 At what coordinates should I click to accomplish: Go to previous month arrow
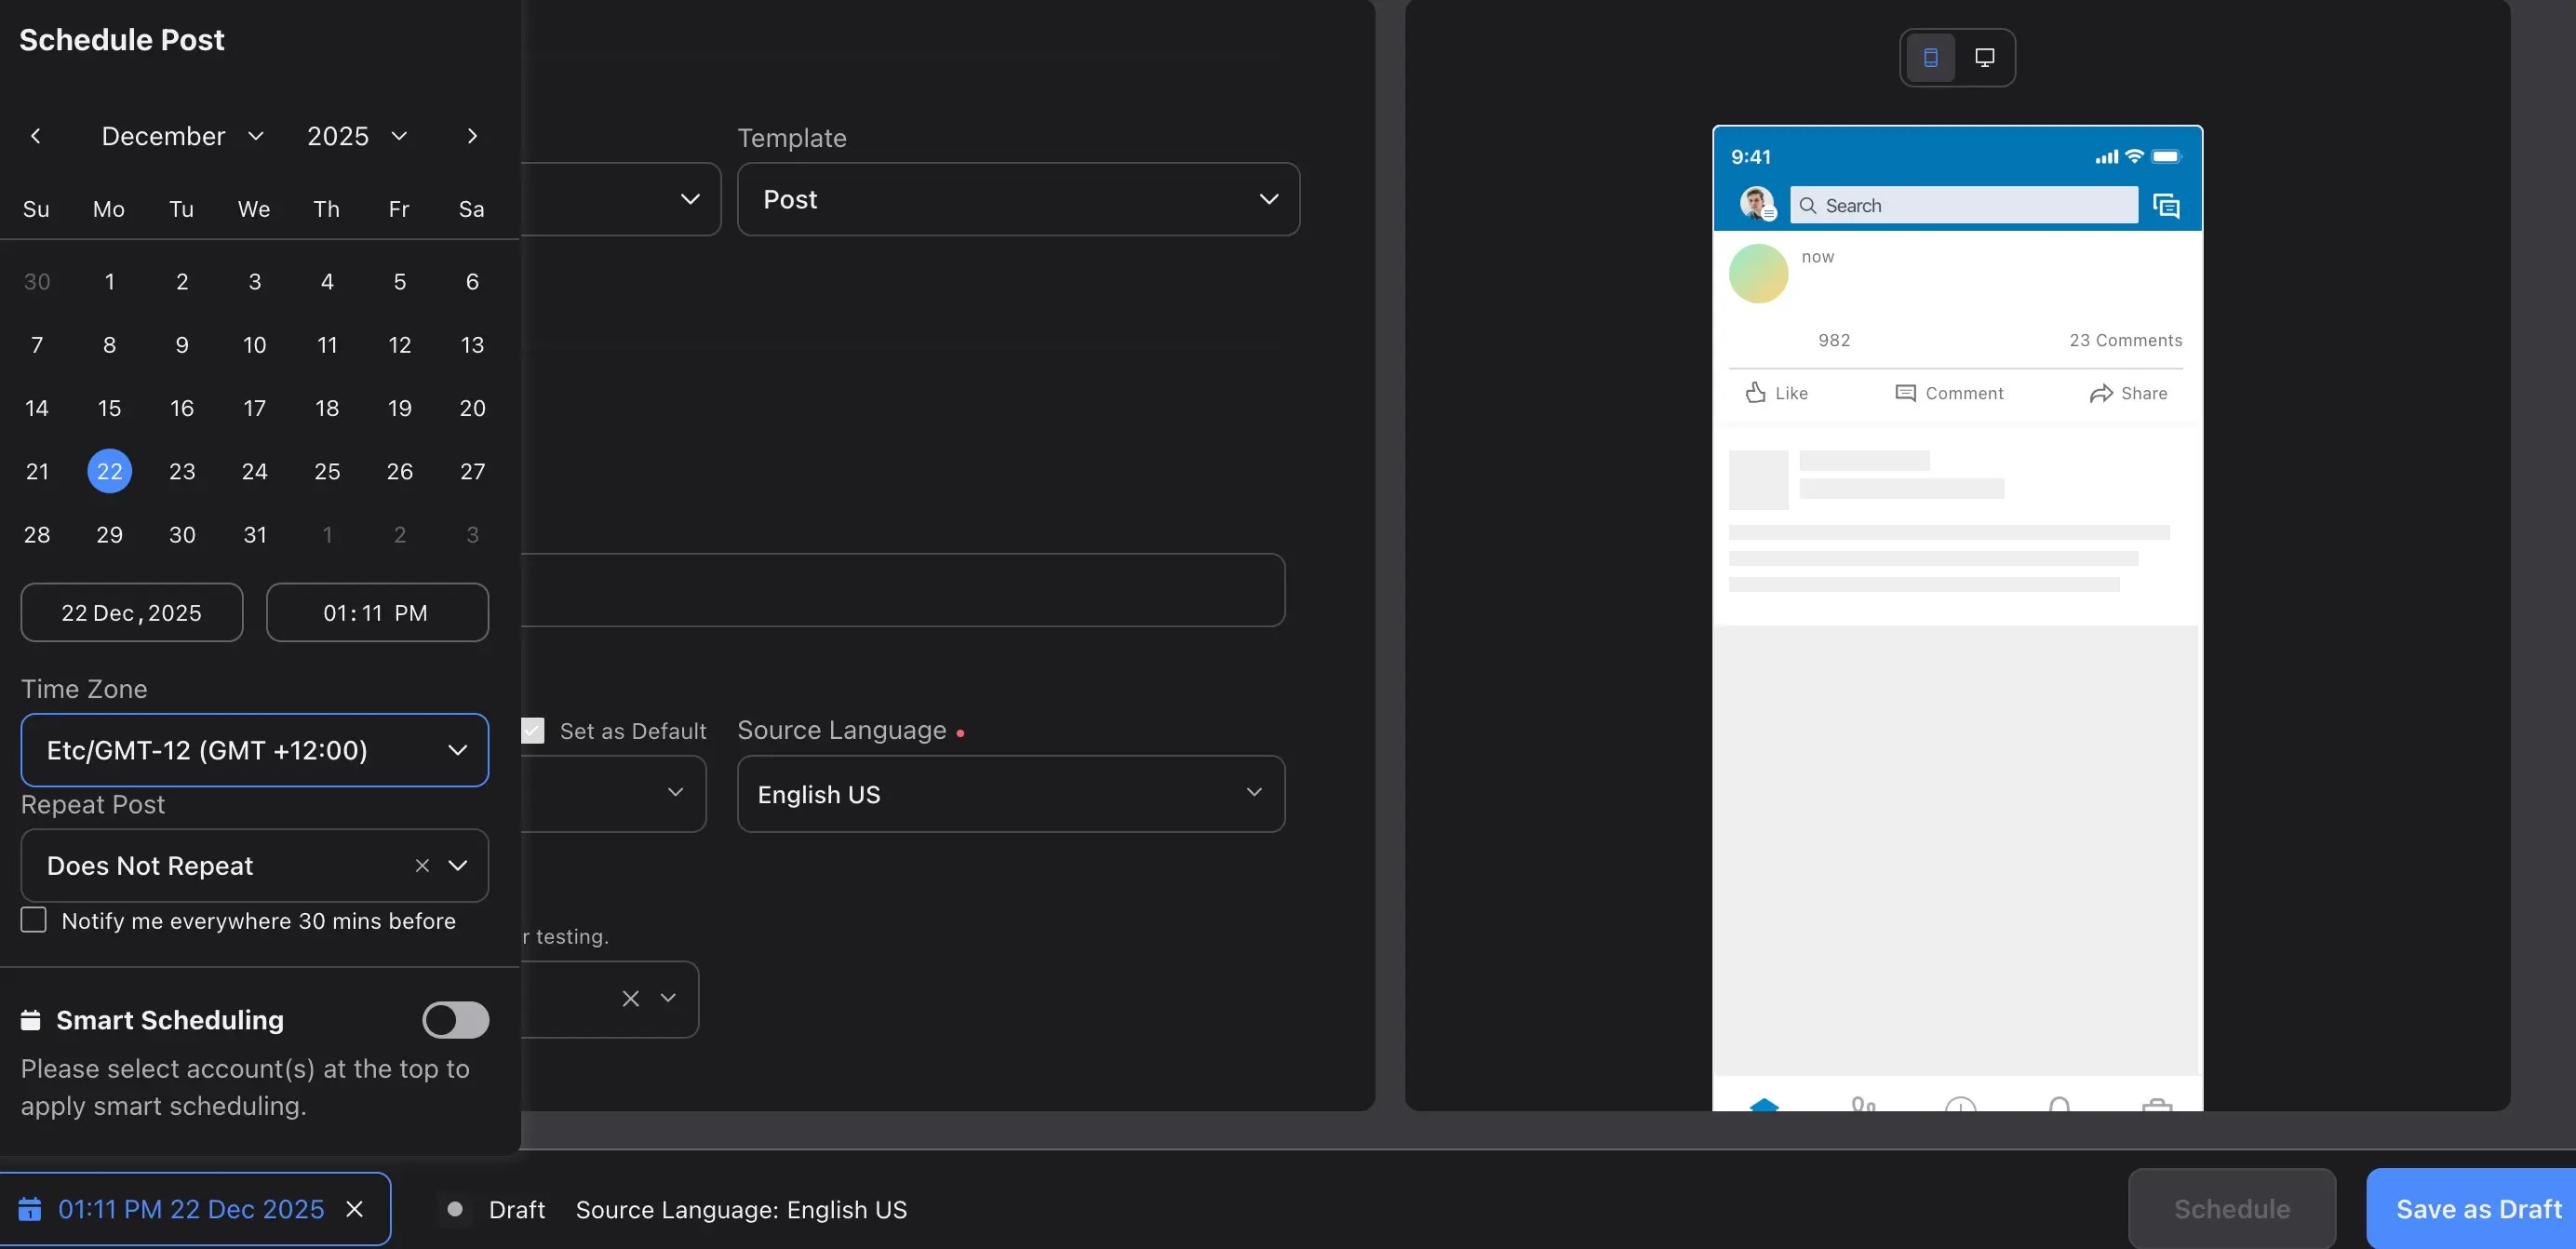point(36,136)
